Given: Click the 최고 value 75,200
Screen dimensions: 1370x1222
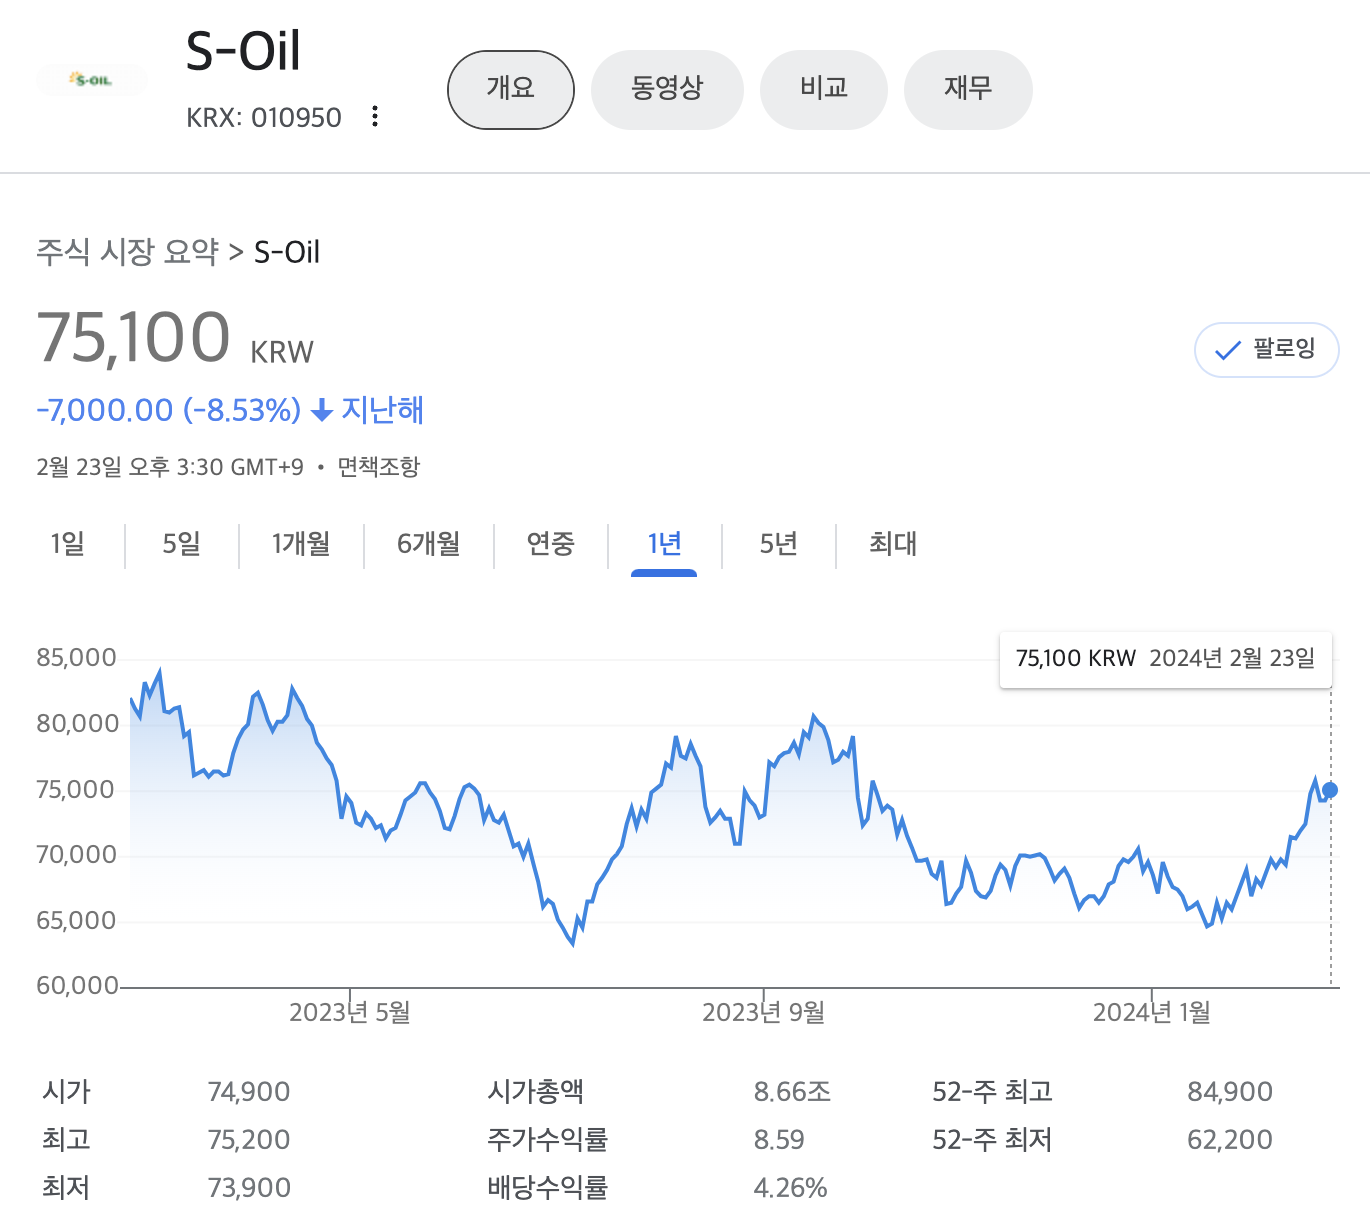Looking at the screenshot, I should point(249,1140).
